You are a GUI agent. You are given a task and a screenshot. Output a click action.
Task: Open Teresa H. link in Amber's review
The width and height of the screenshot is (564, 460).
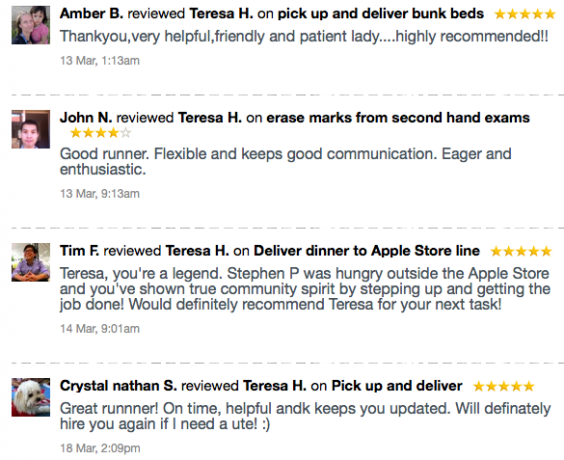[221, 14]
